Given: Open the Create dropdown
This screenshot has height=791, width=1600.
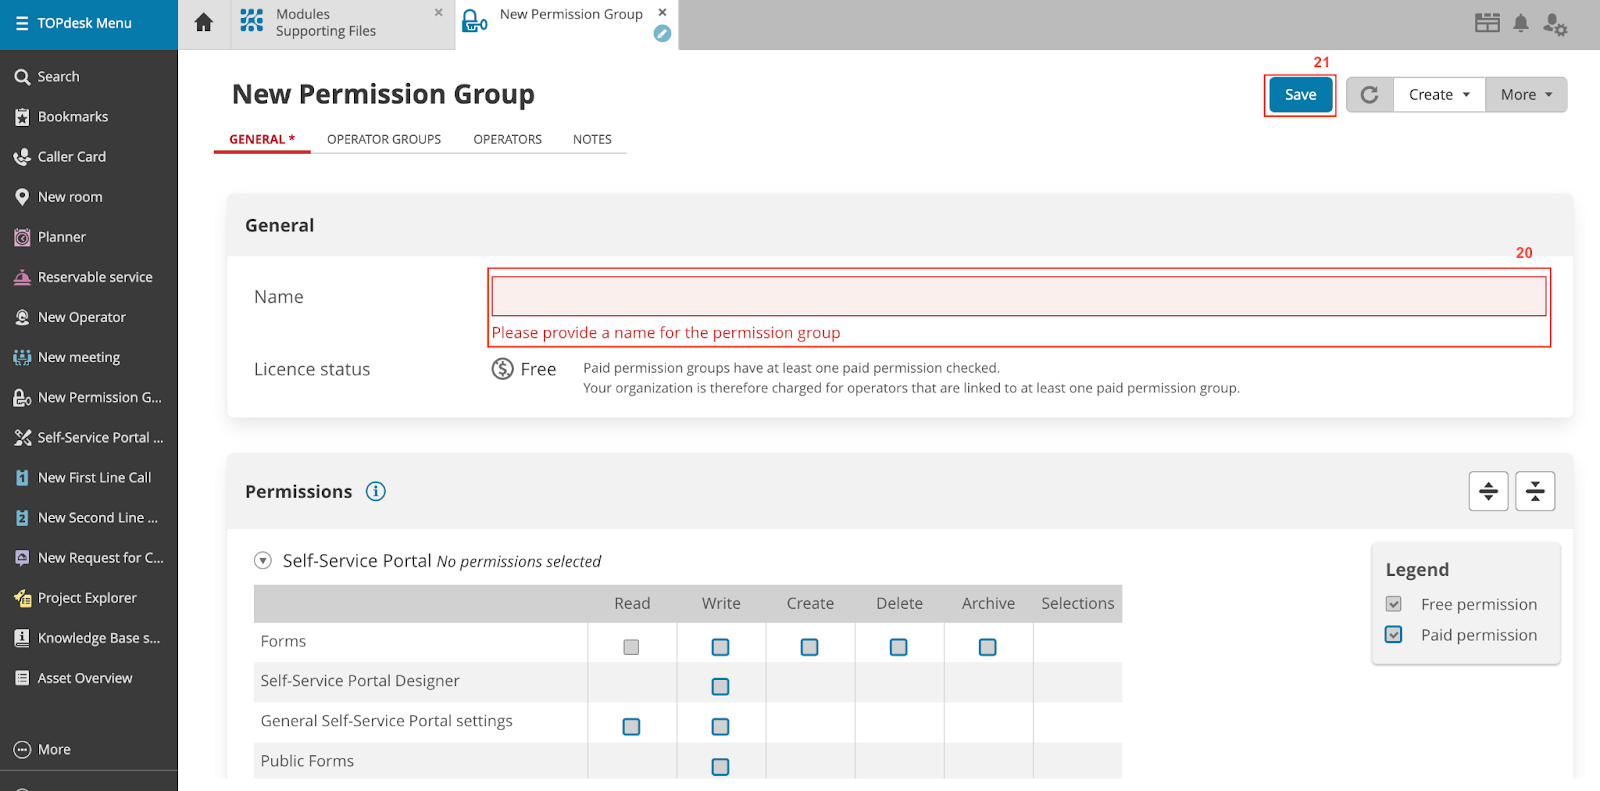Looking at the screenshot, I should (1439, 95).
